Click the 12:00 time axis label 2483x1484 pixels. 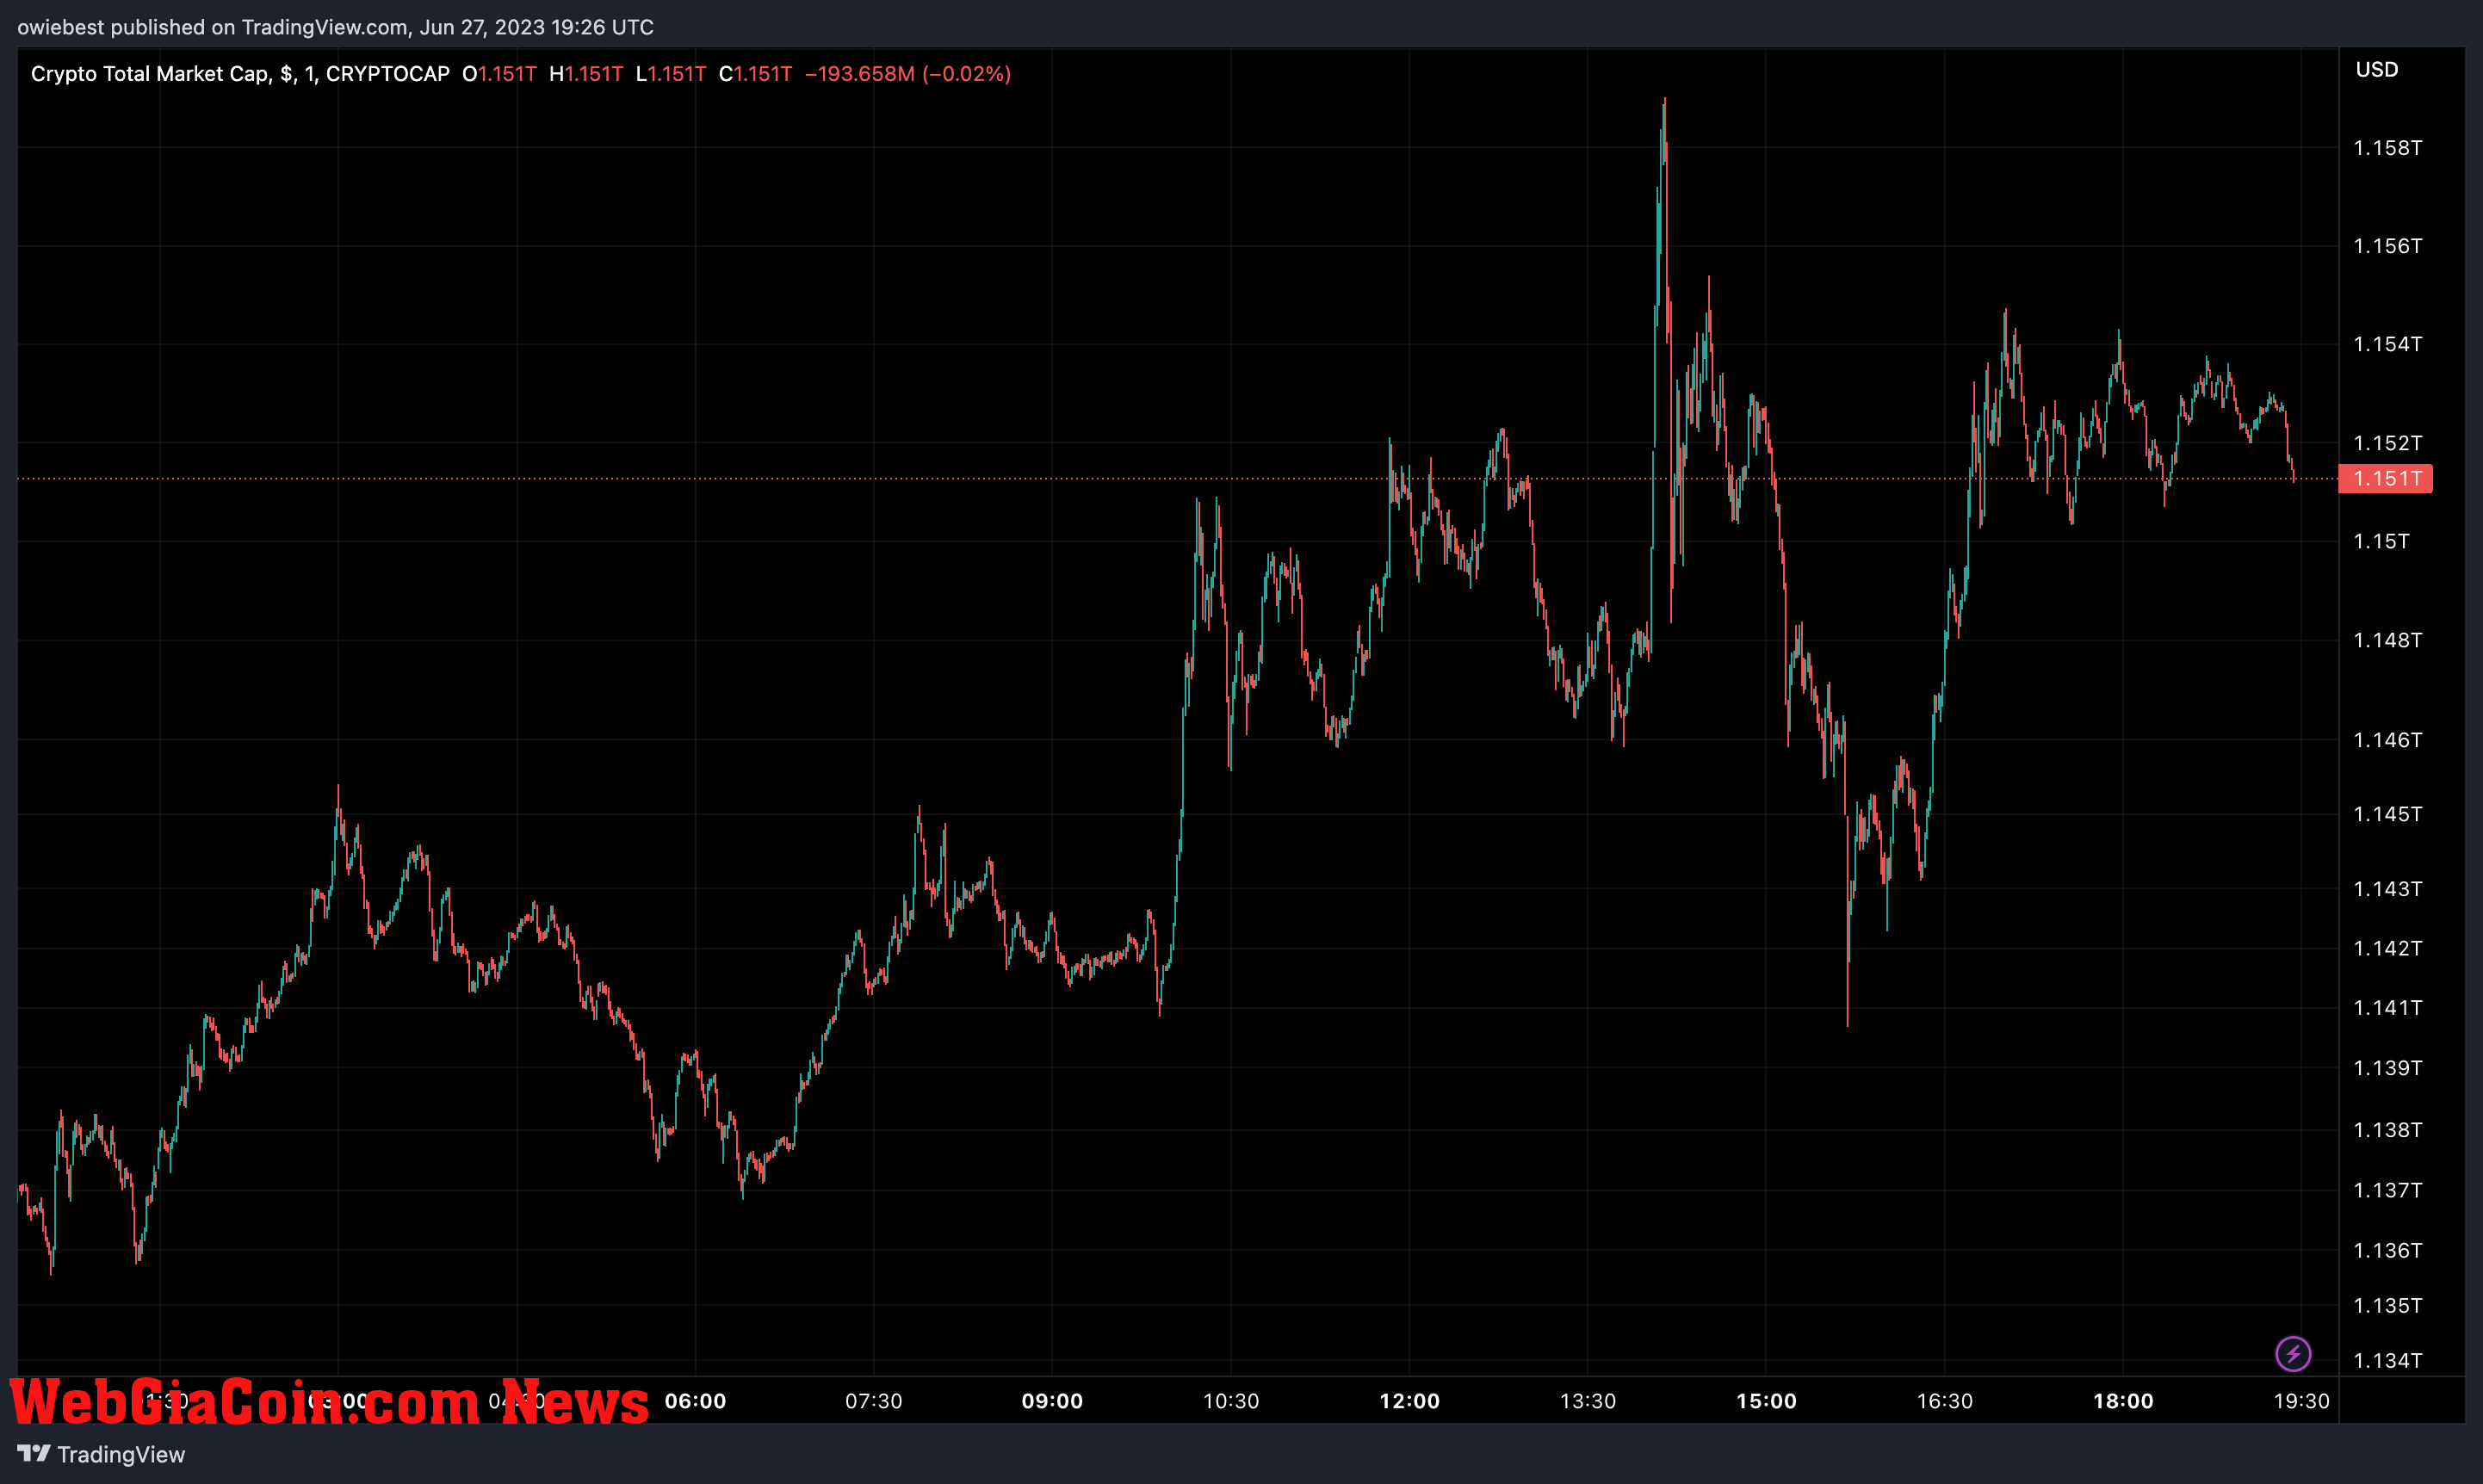pyautogui.click(x=1410, y=1401)
